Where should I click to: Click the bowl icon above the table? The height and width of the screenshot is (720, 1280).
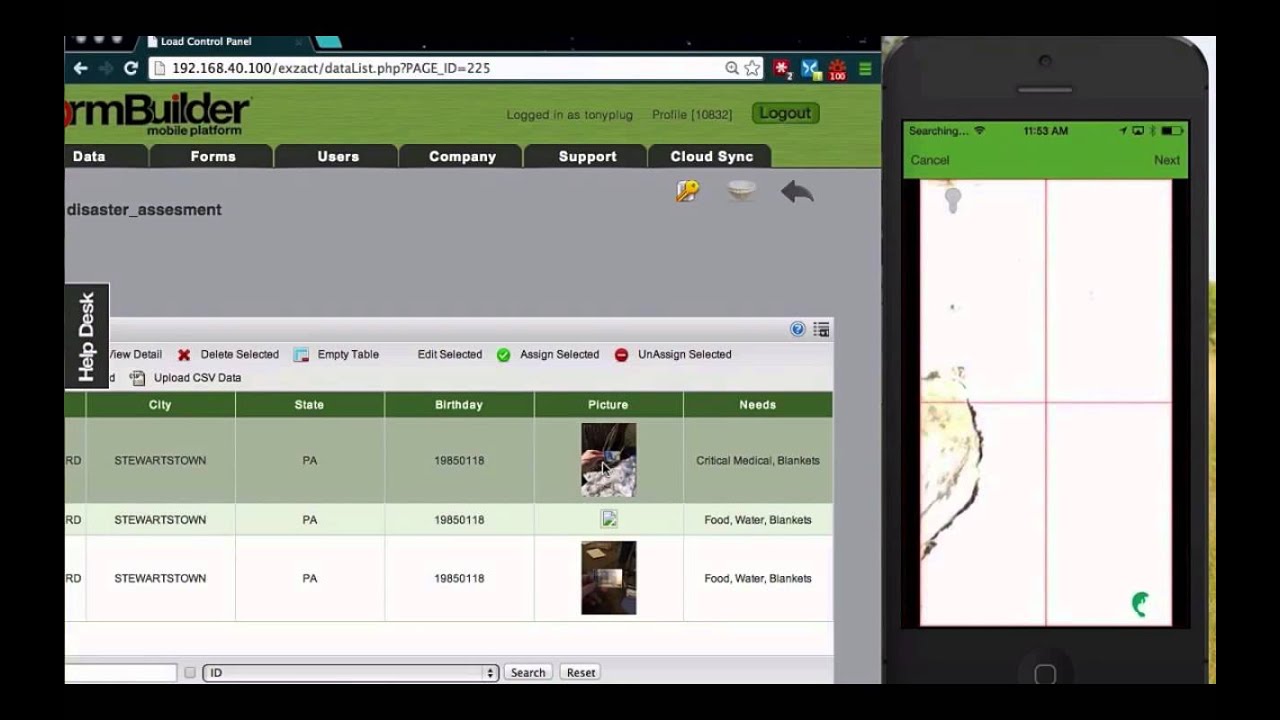point(741,190)
